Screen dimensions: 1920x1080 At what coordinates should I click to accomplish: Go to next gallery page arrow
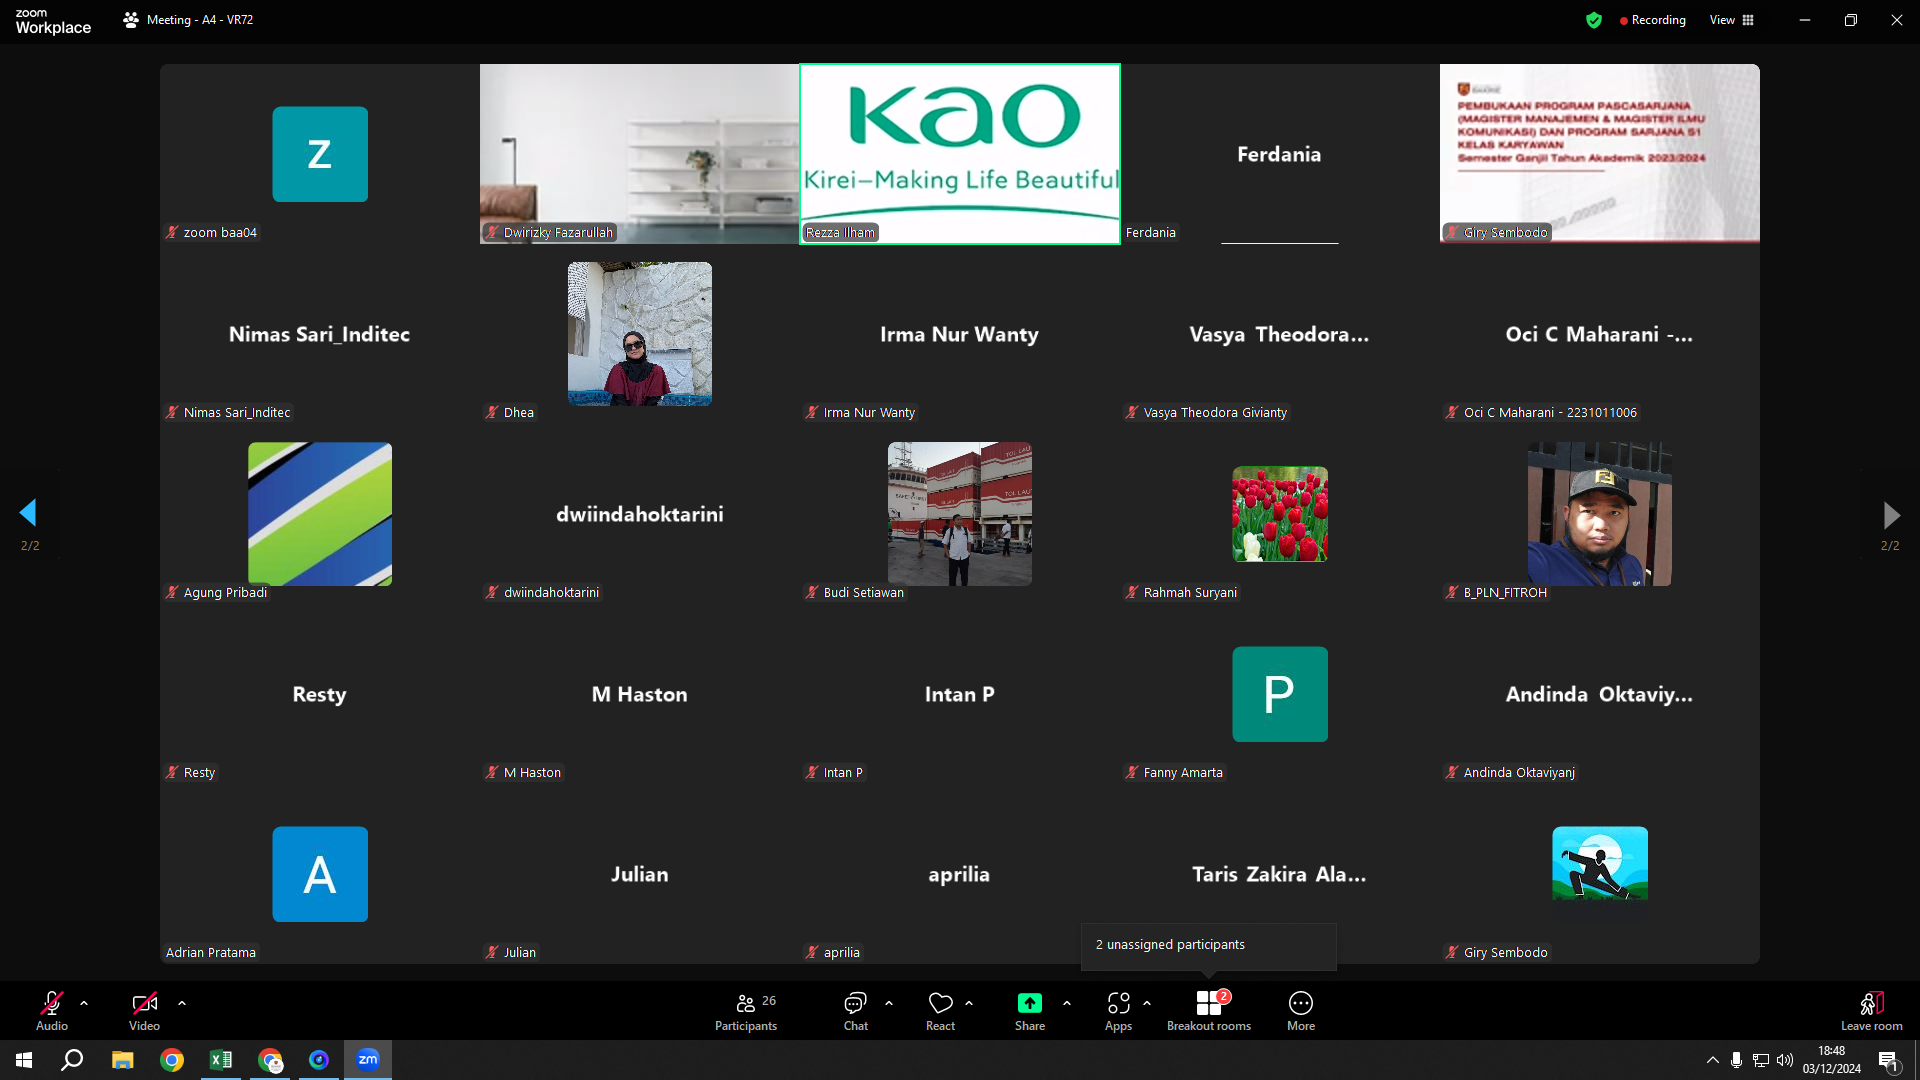(x=1891, y=515)
